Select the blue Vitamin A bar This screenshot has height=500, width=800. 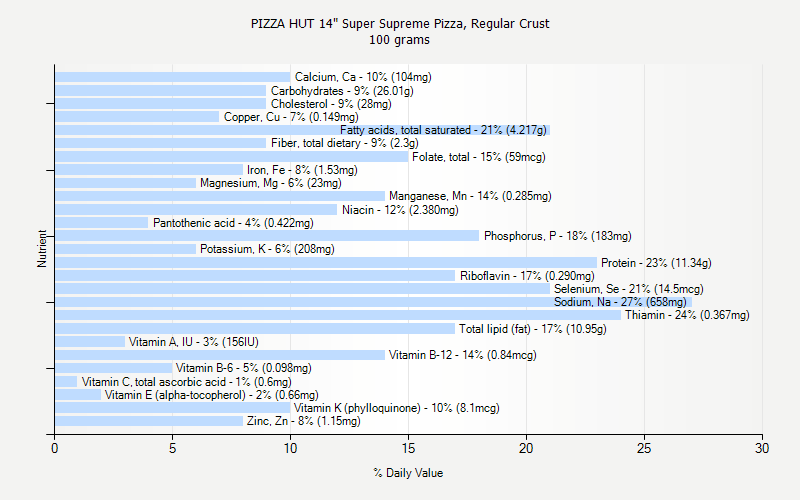[90, 342]
